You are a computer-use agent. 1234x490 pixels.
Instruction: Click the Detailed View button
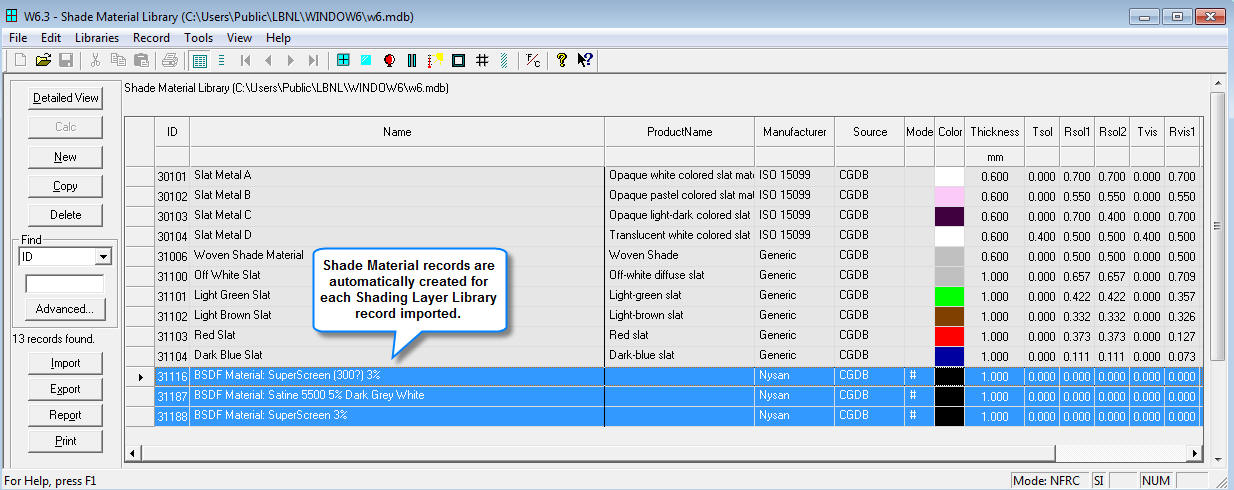click(x=66, y=98)
